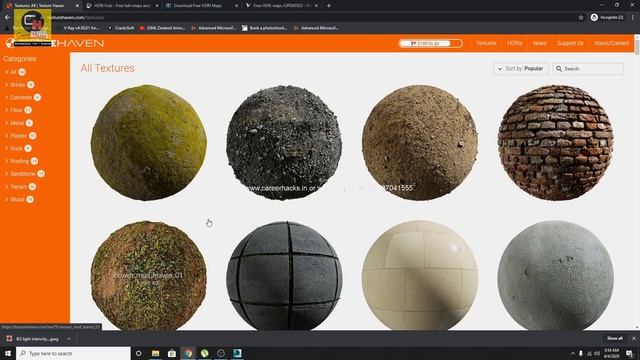Open the brown sandy soil texture sphere

[420, 142]
